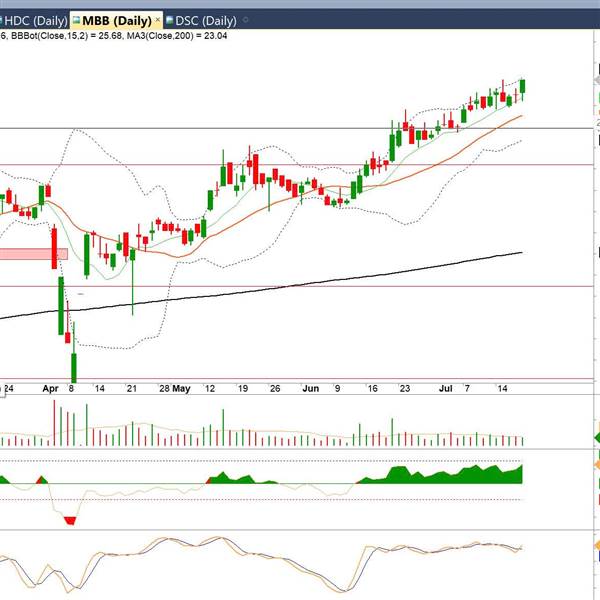Screen dimensions: 600x600
Task: Click the chart icon on the DSC tab
Action: pyautogui.click(x=170, y=20)
